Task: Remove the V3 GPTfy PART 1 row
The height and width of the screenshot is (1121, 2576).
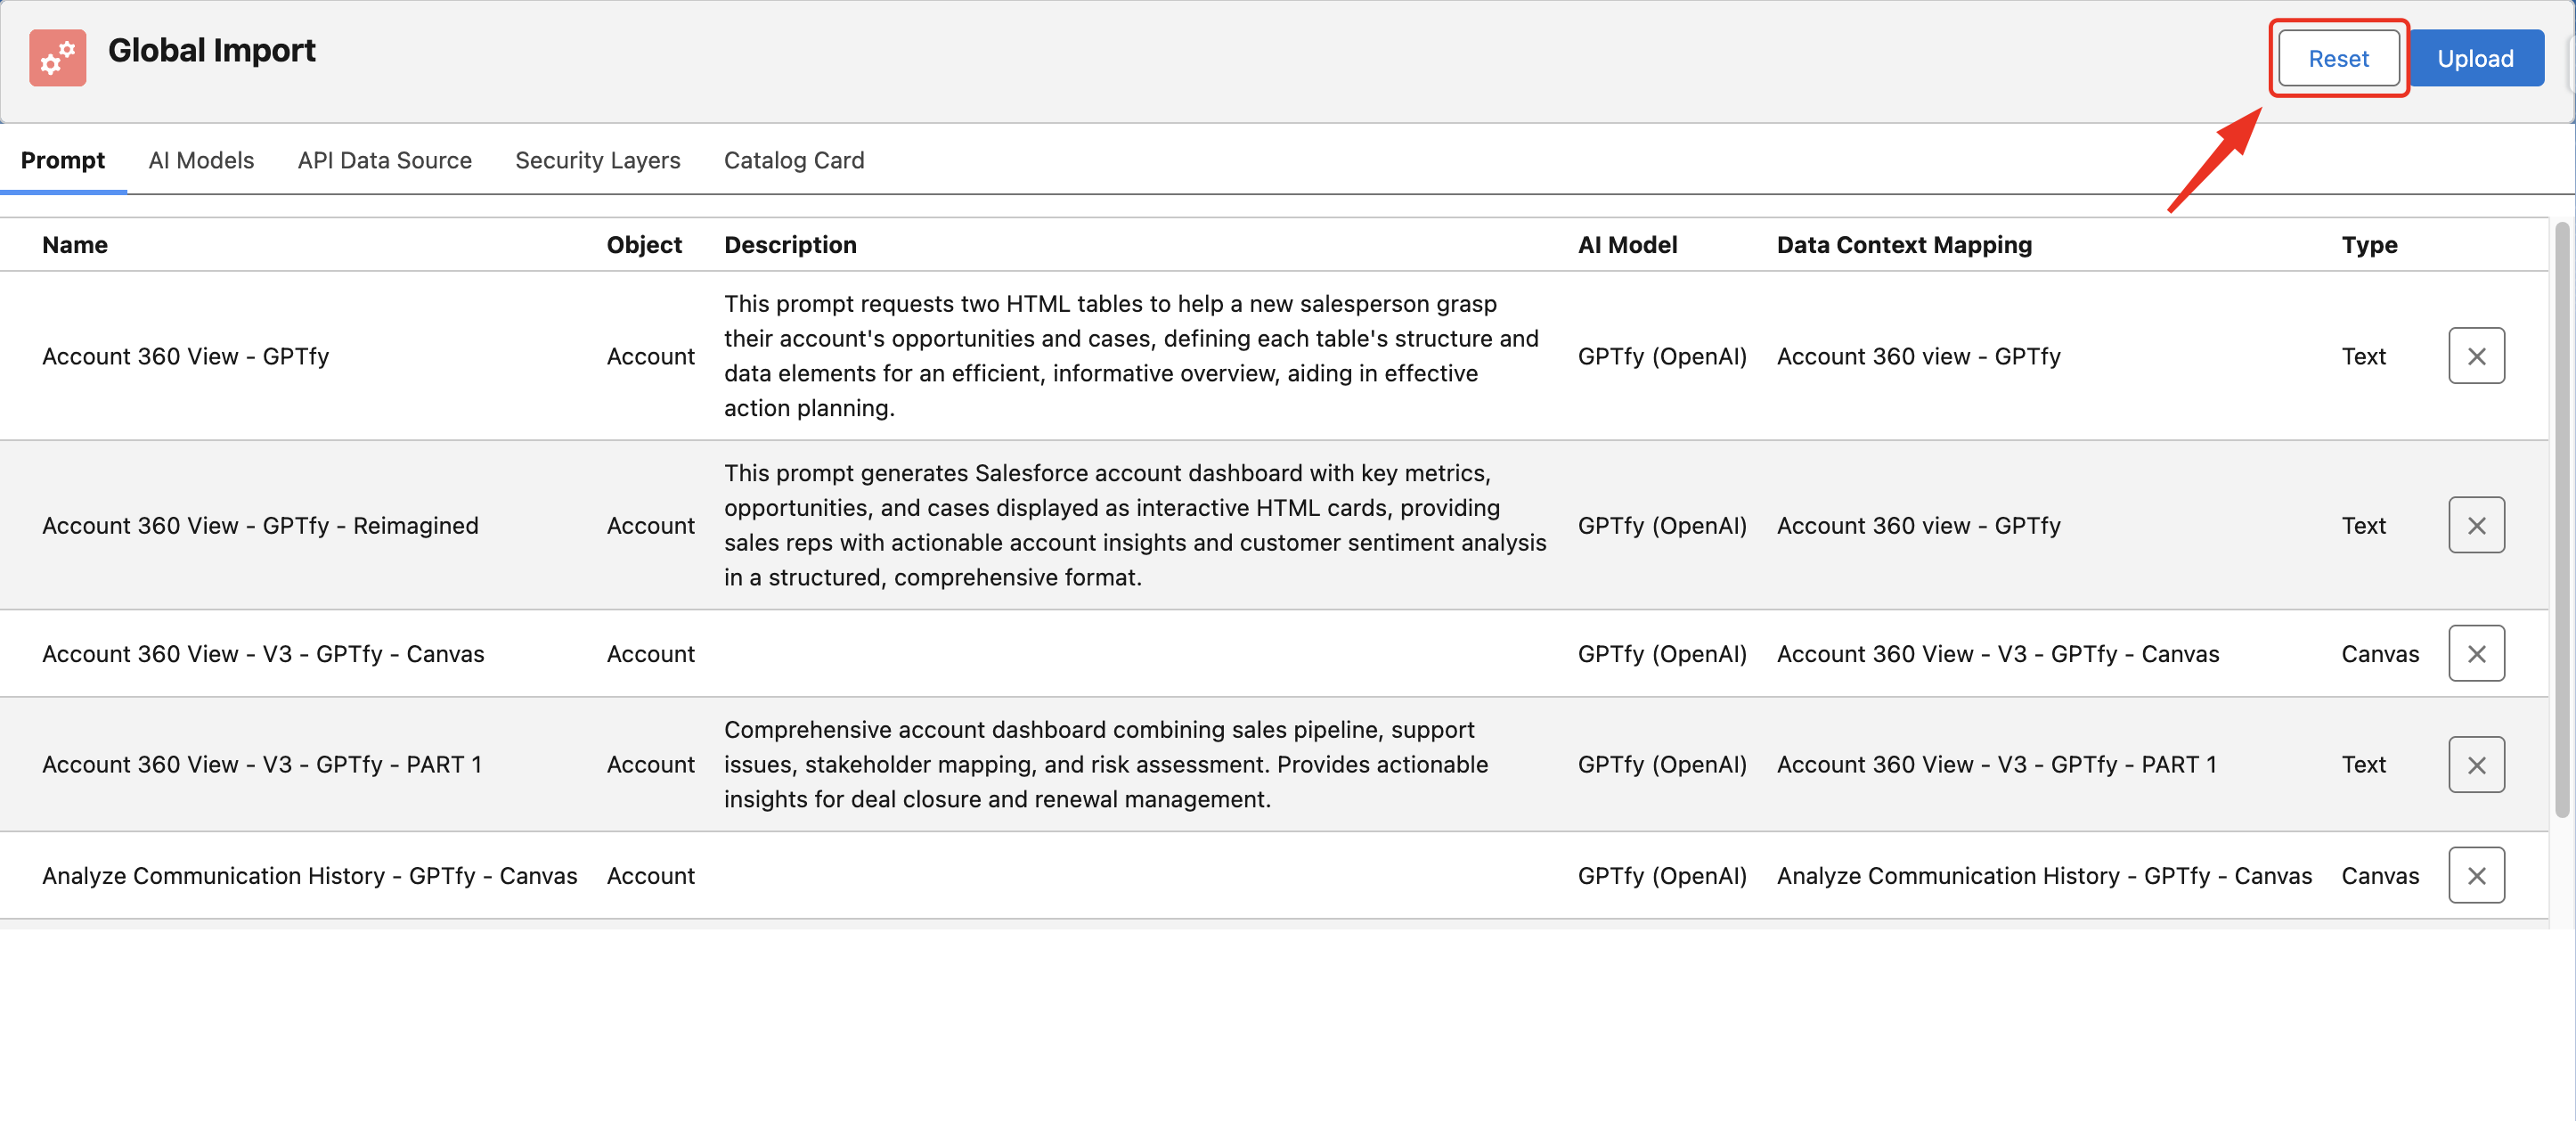Action: pos(2475,764)
